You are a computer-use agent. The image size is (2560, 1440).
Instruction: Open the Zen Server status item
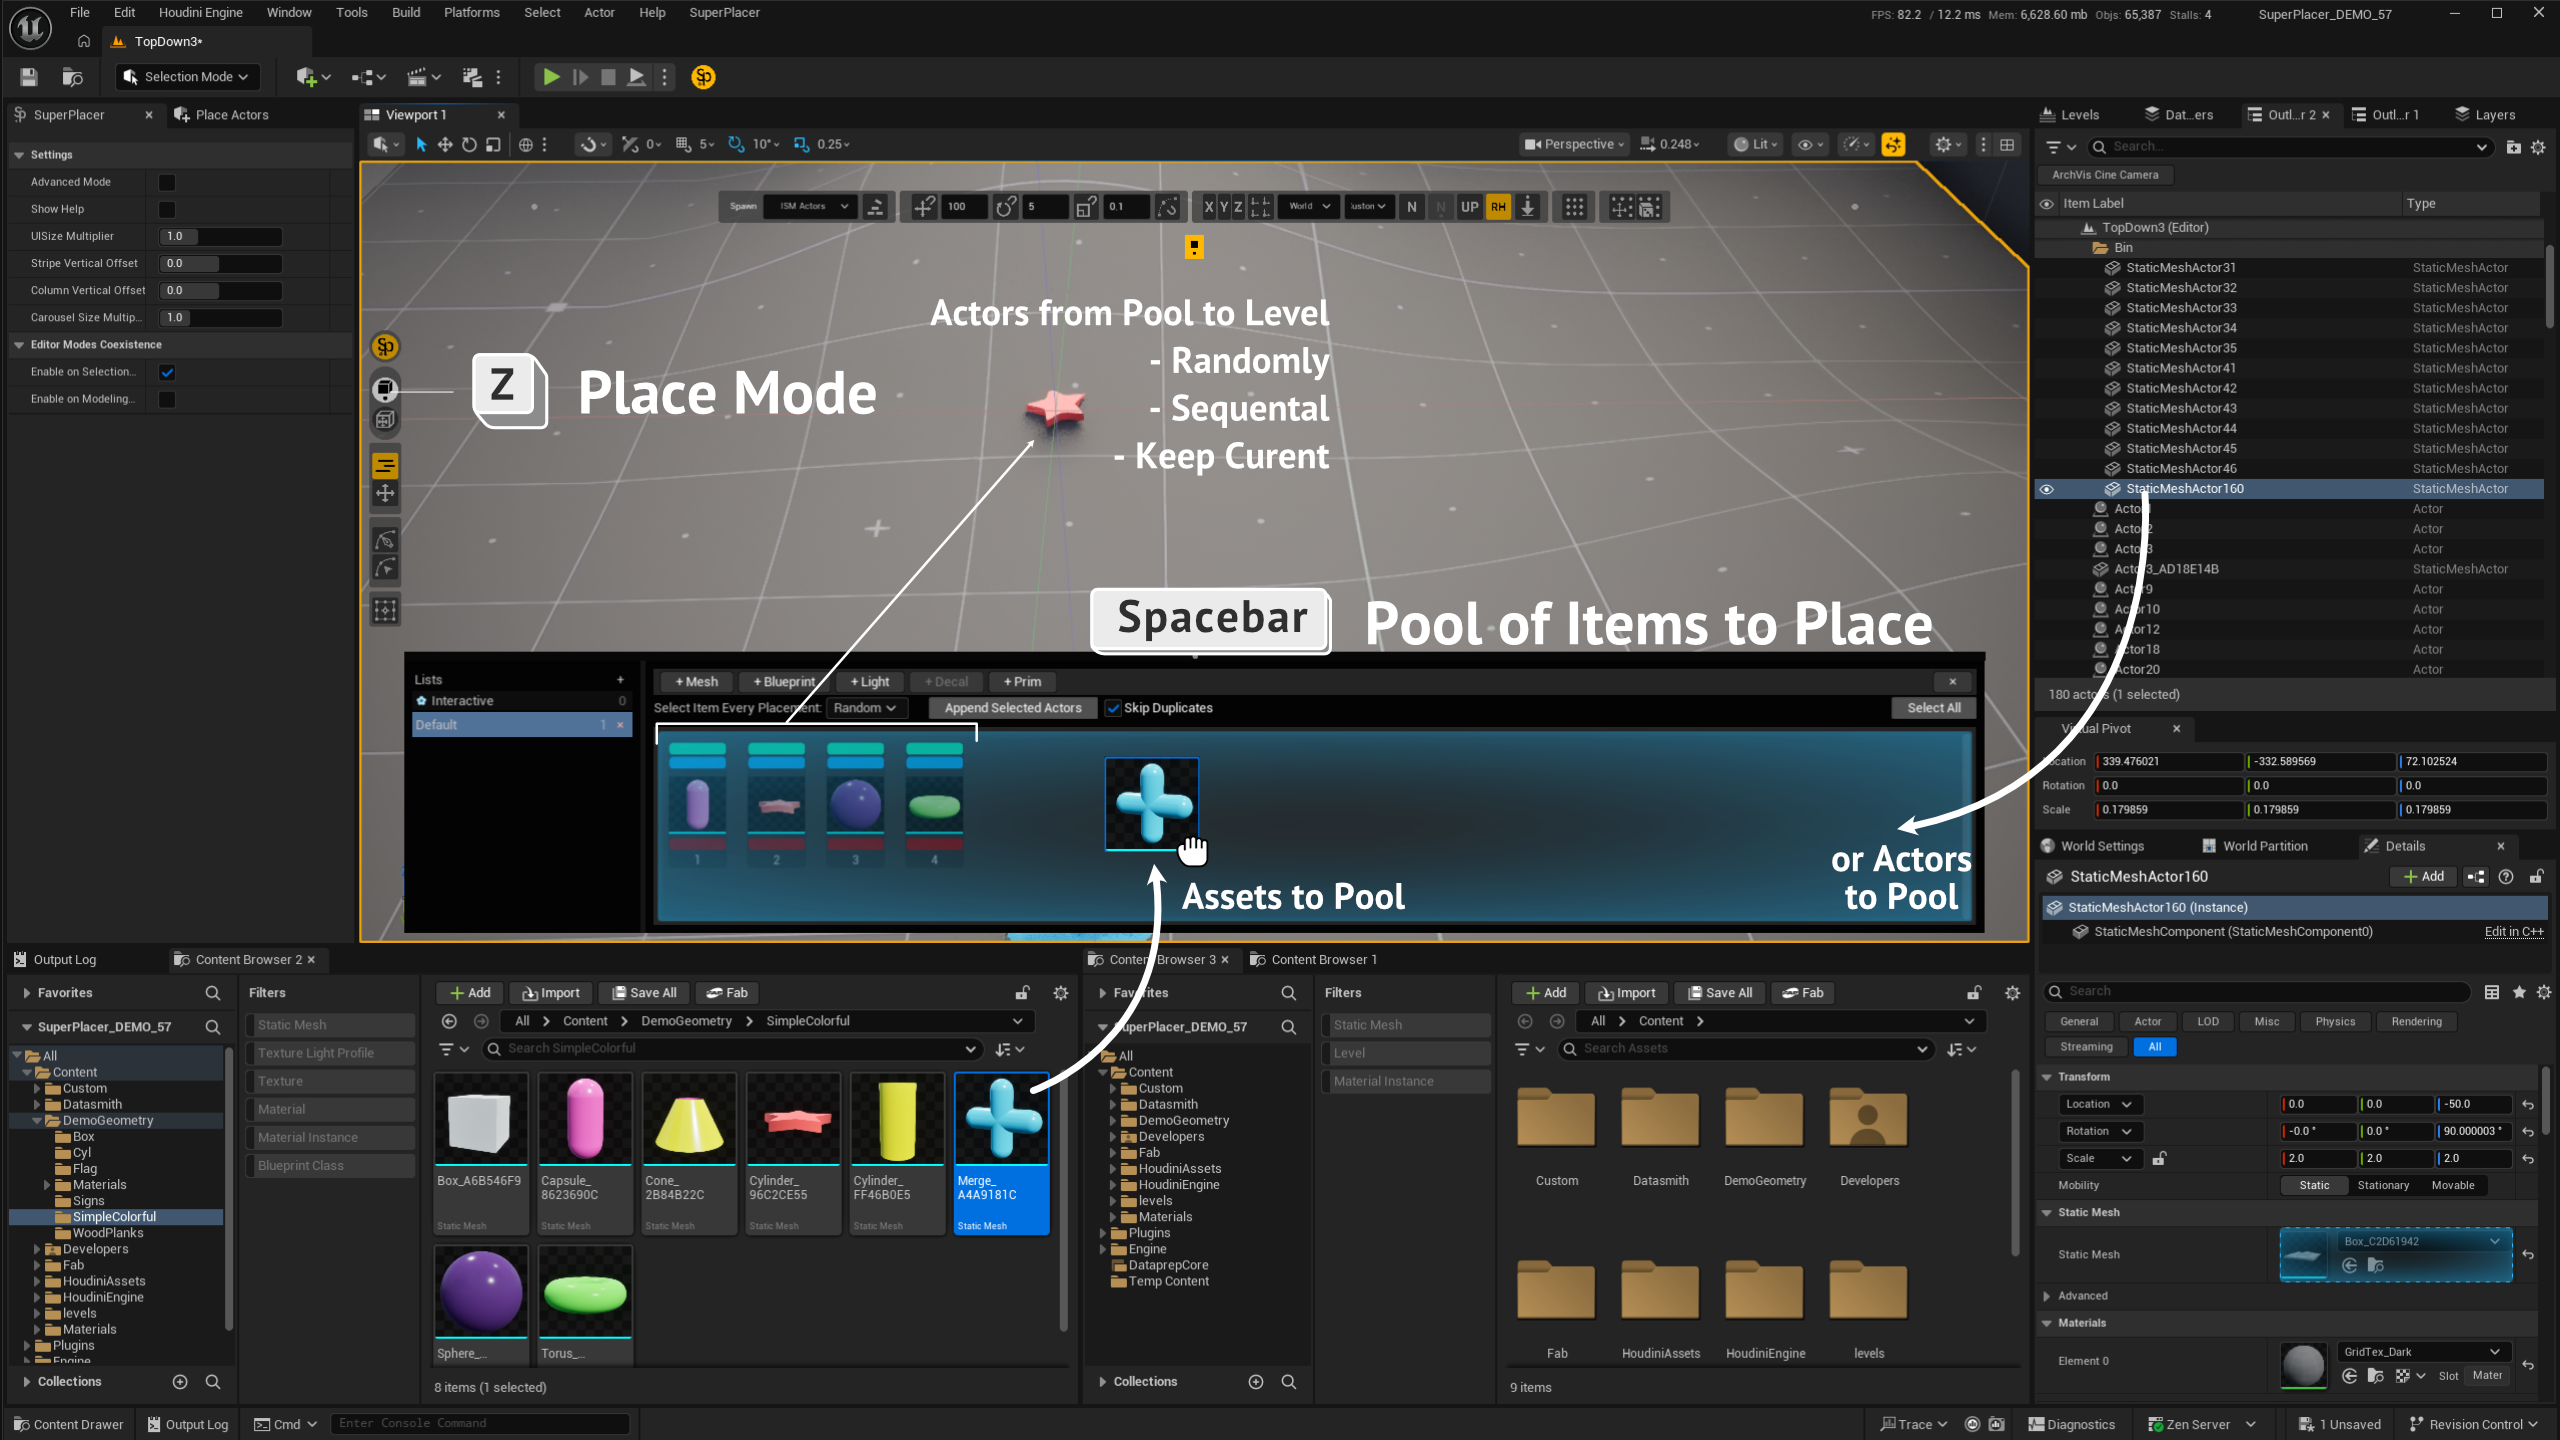coord(2200,1425)
